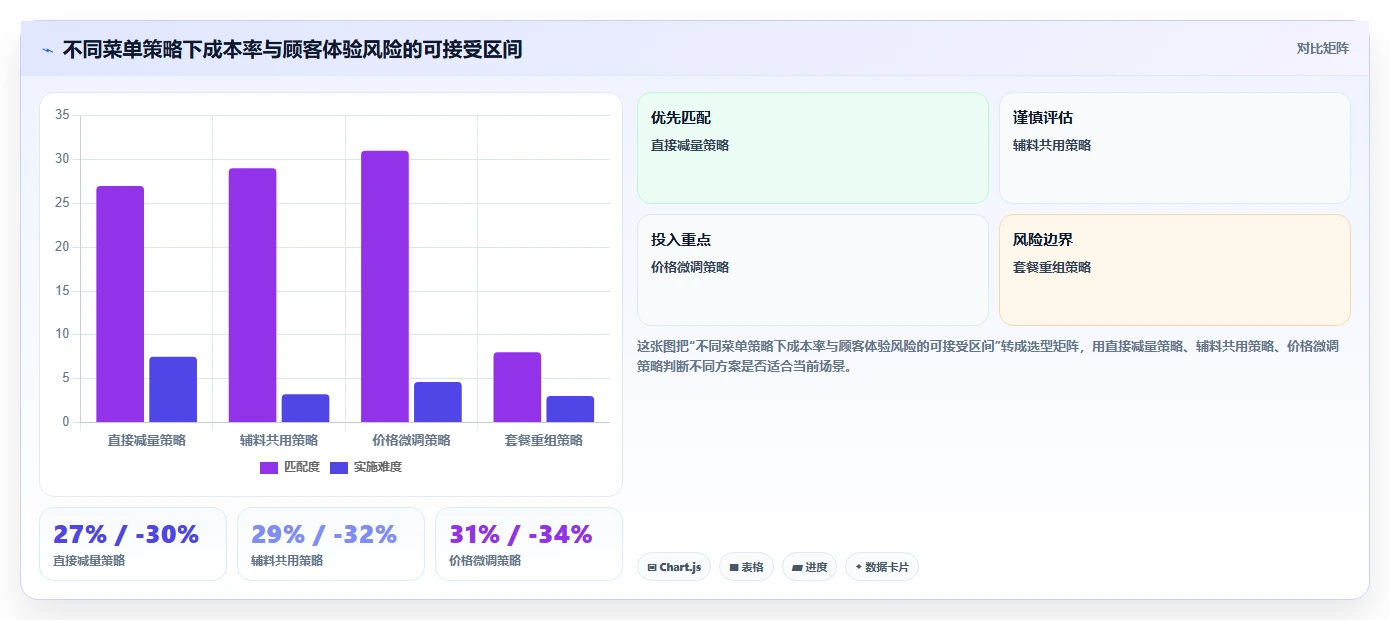Toggle the 匹配度 legend swatch
The height and width of the screenshot is (620, 1390).
(269, 467)
